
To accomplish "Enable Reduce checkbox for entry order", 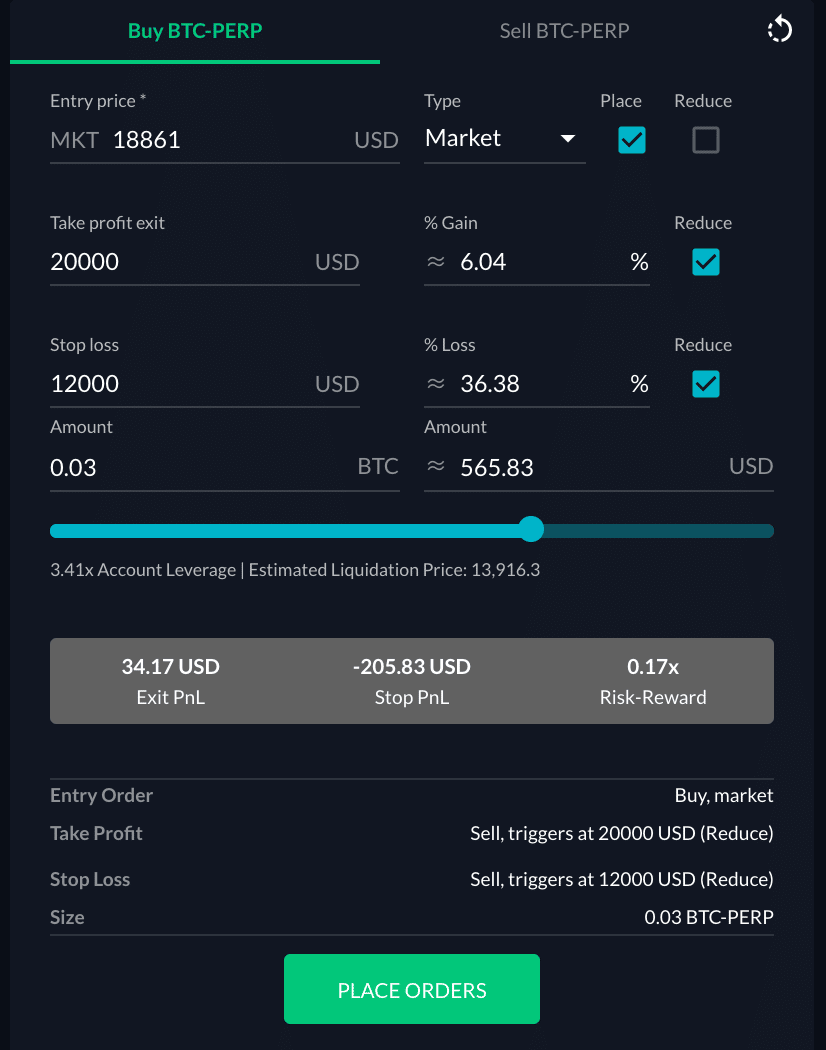I will pyautogui.click(x=706, y=140).
